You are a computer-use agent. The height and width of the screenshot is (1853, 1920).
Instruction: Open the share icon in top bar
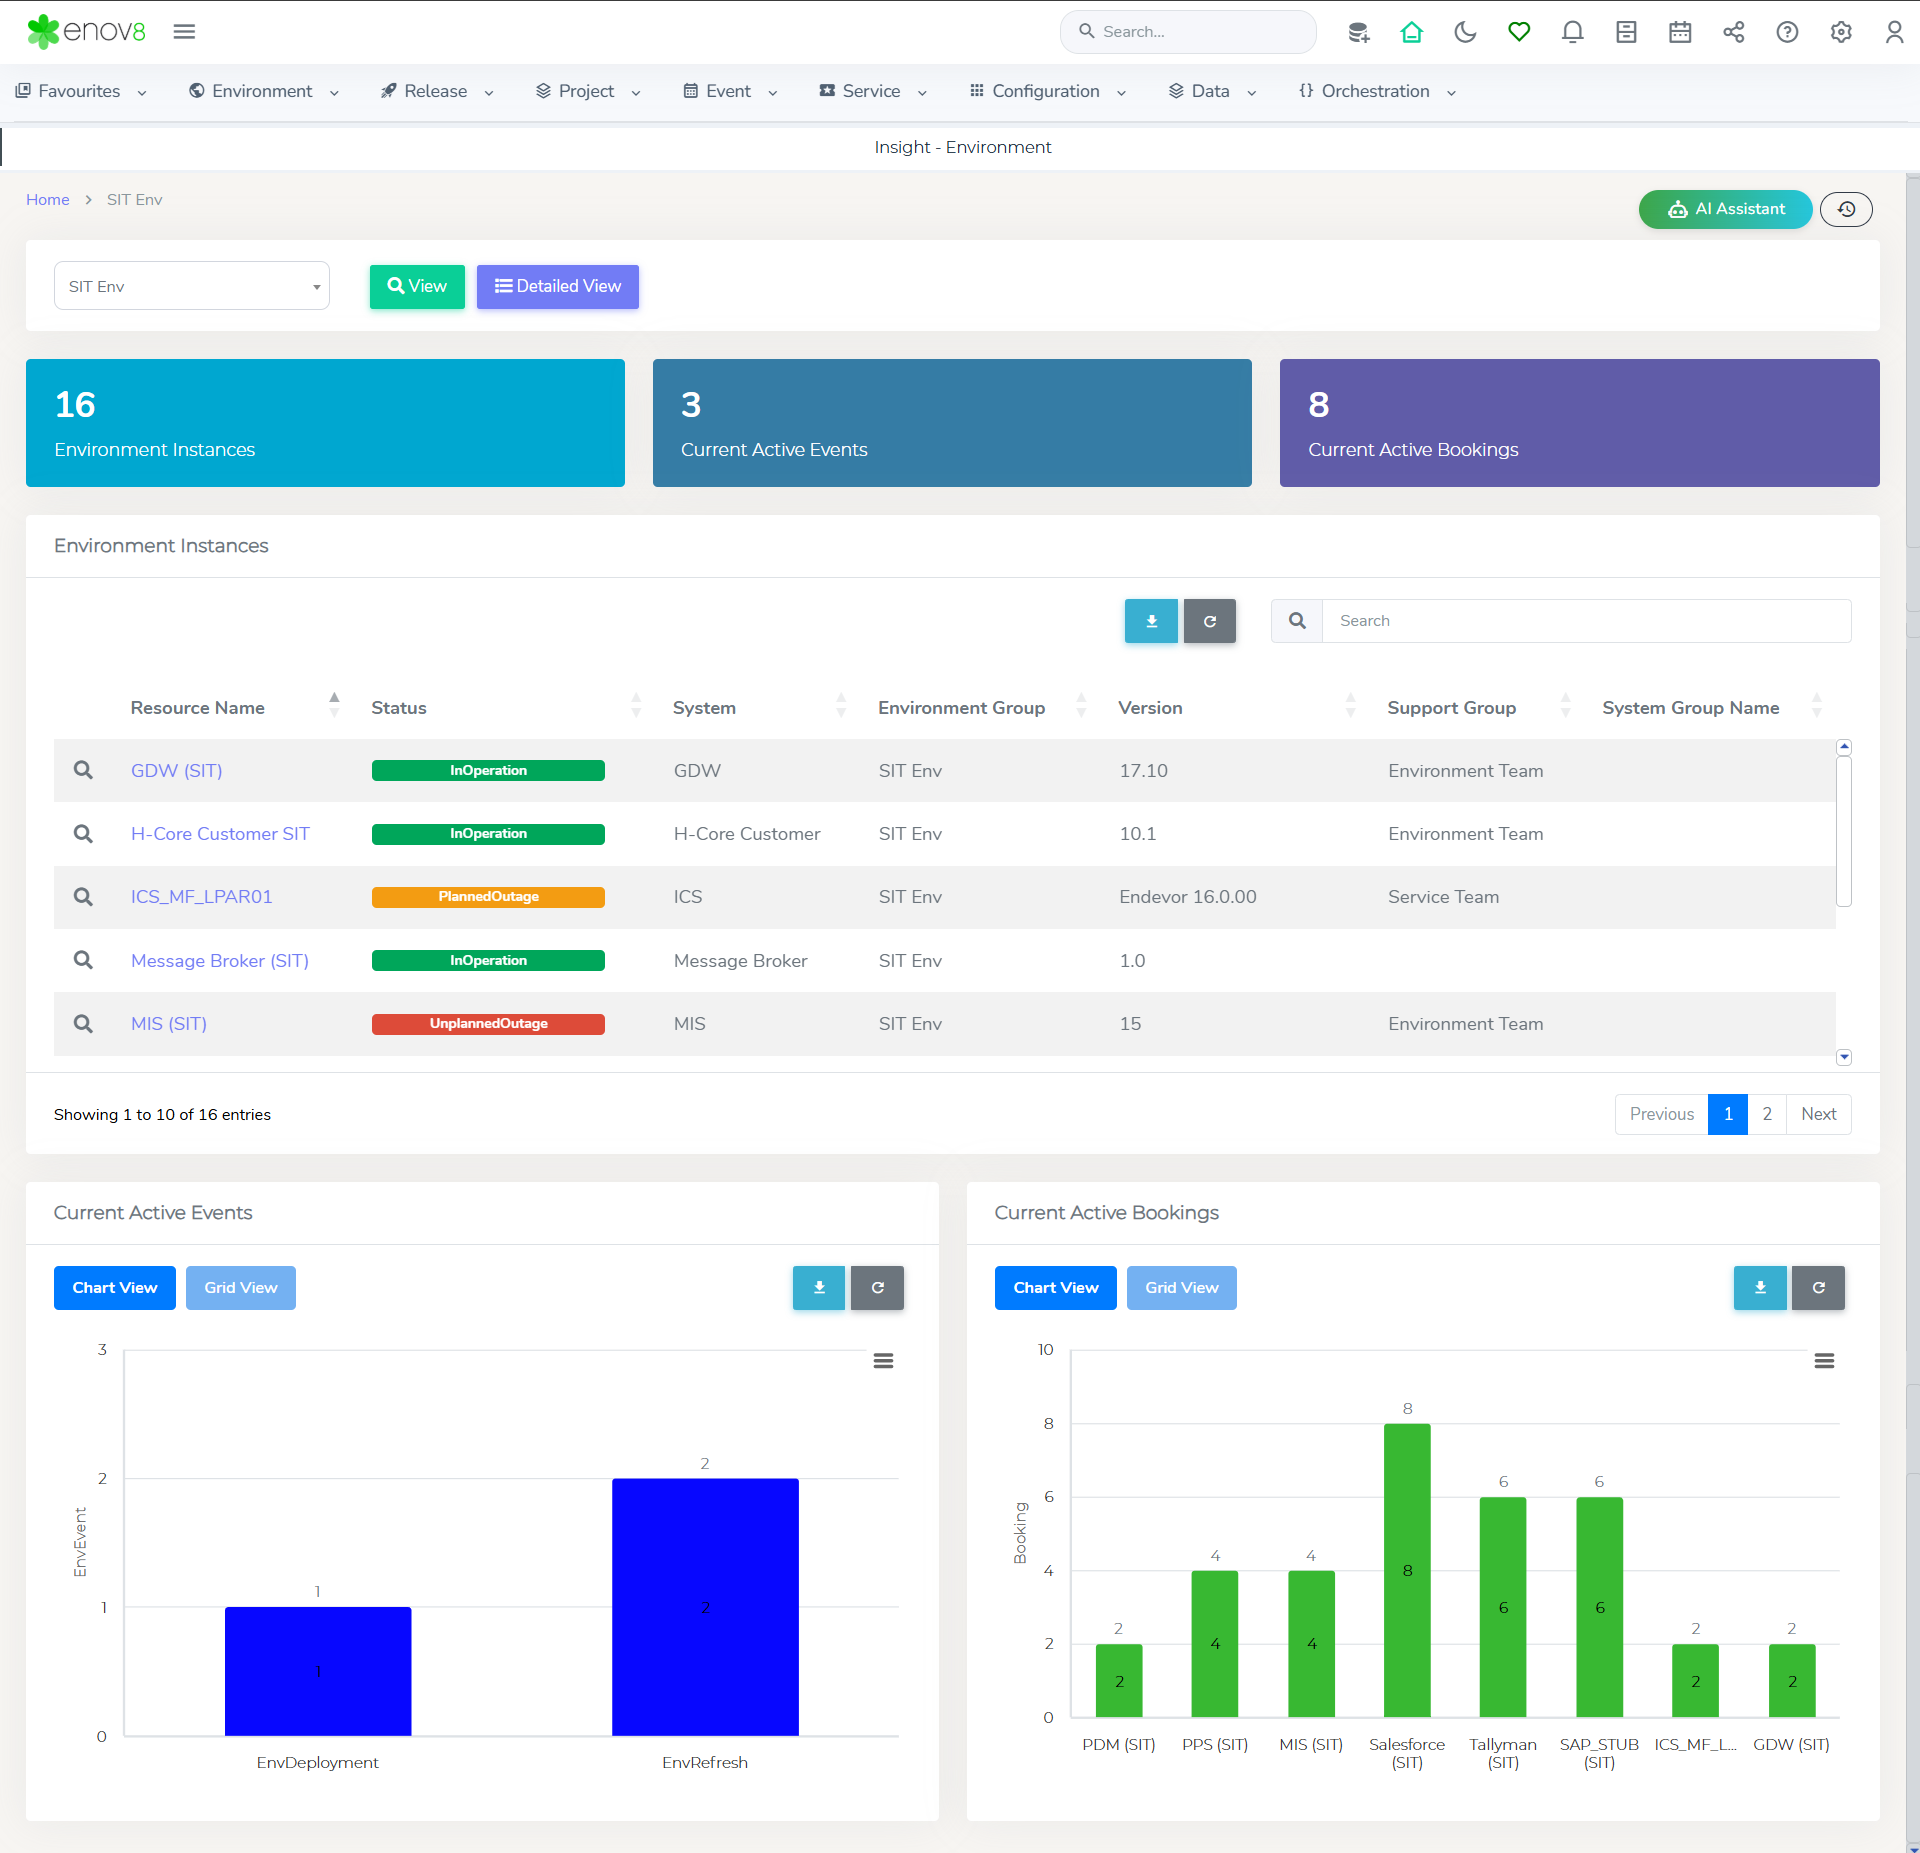[1734, 32]
